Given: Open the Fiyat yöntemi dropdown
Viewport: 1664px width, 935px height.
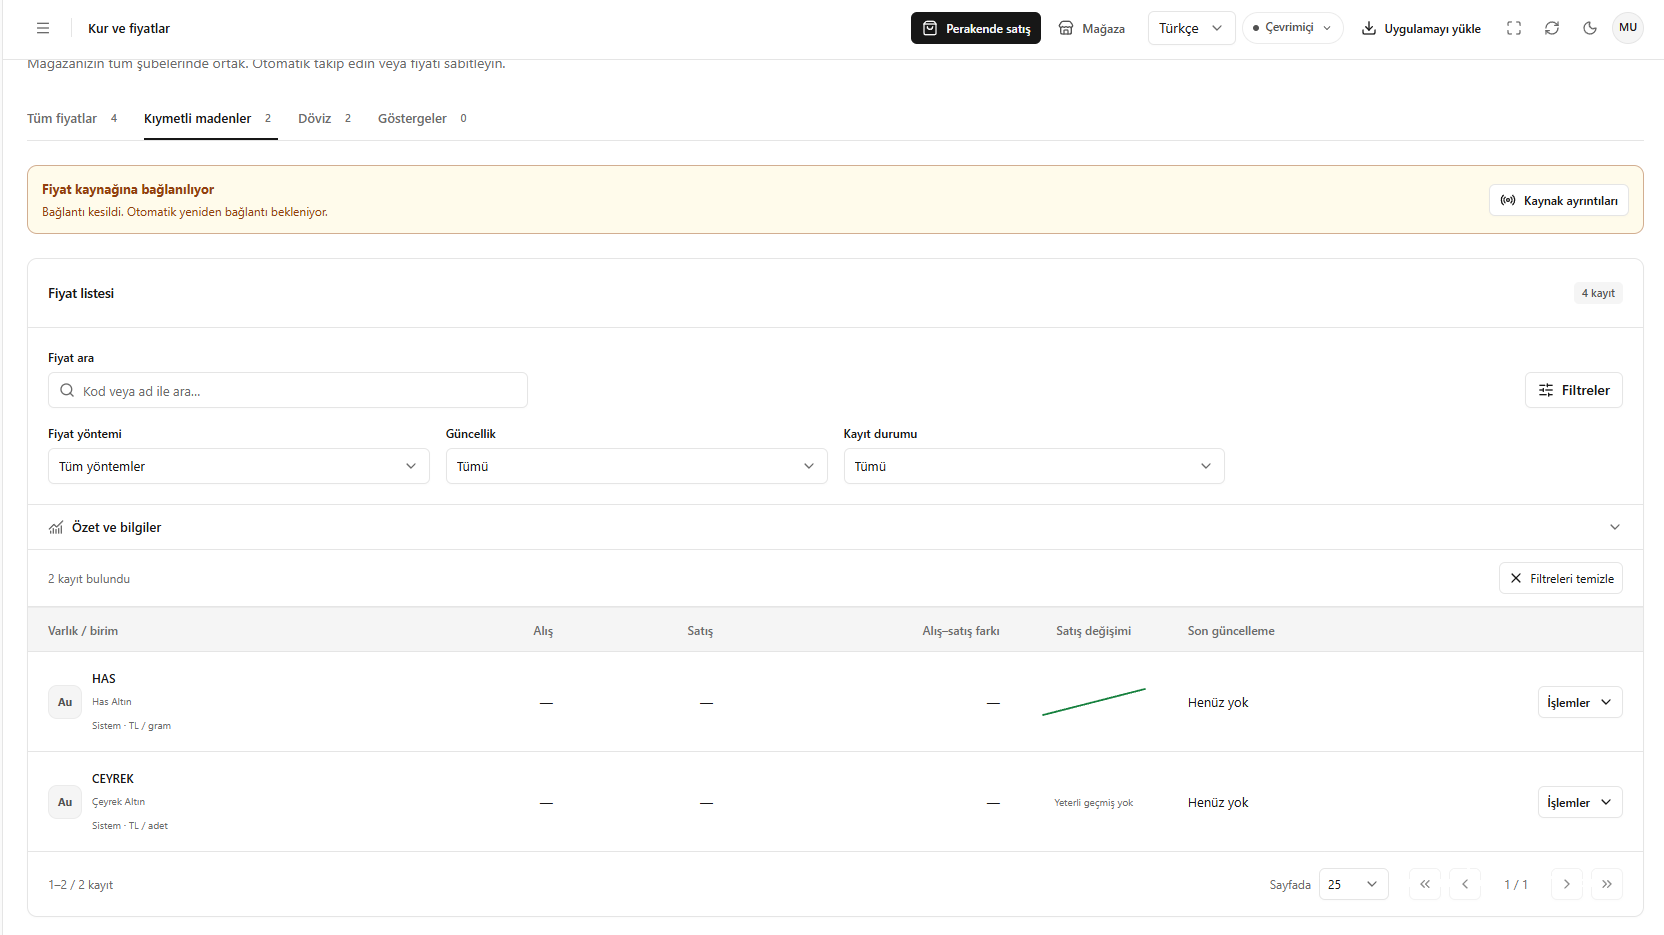Looking at the screenshot, I should click(239, 466).
